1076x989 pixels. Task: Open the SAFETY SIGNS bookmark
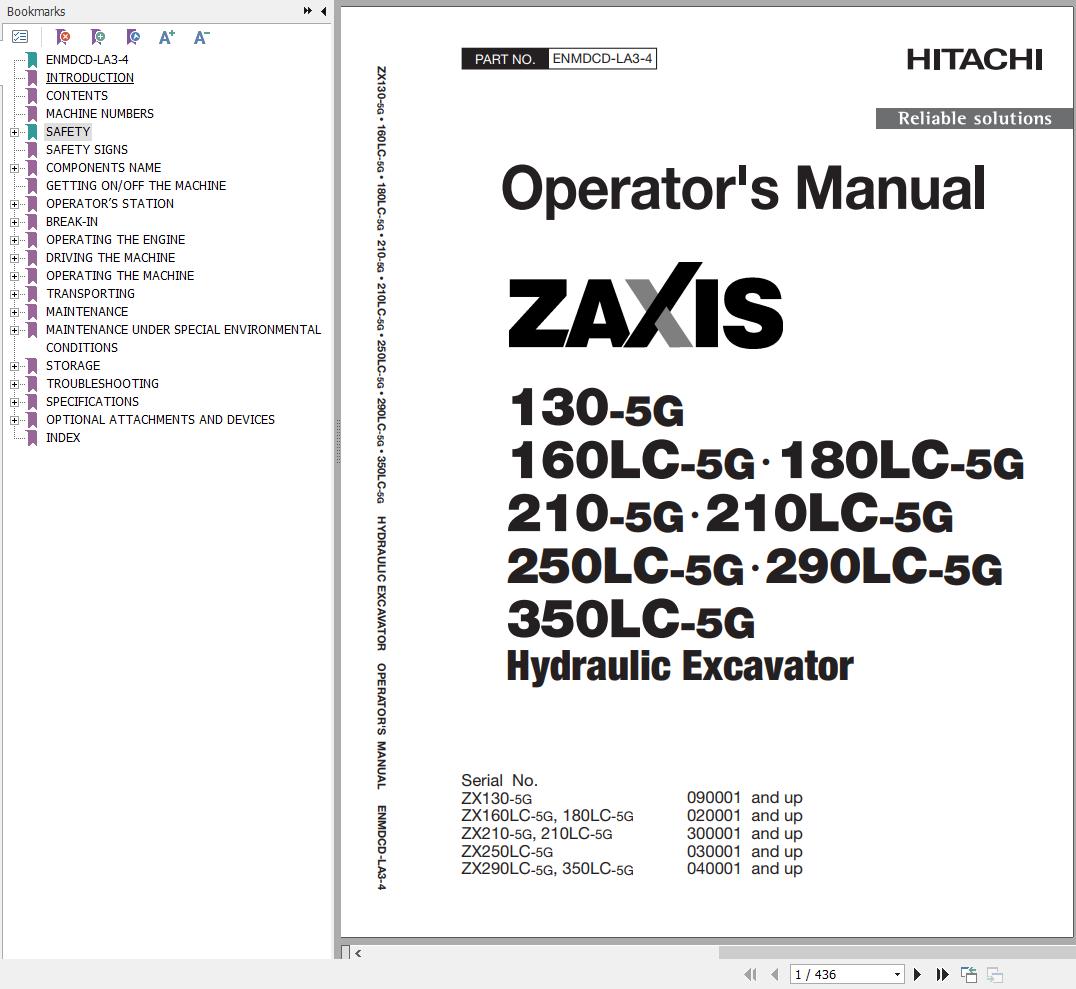tap(86, 150)
